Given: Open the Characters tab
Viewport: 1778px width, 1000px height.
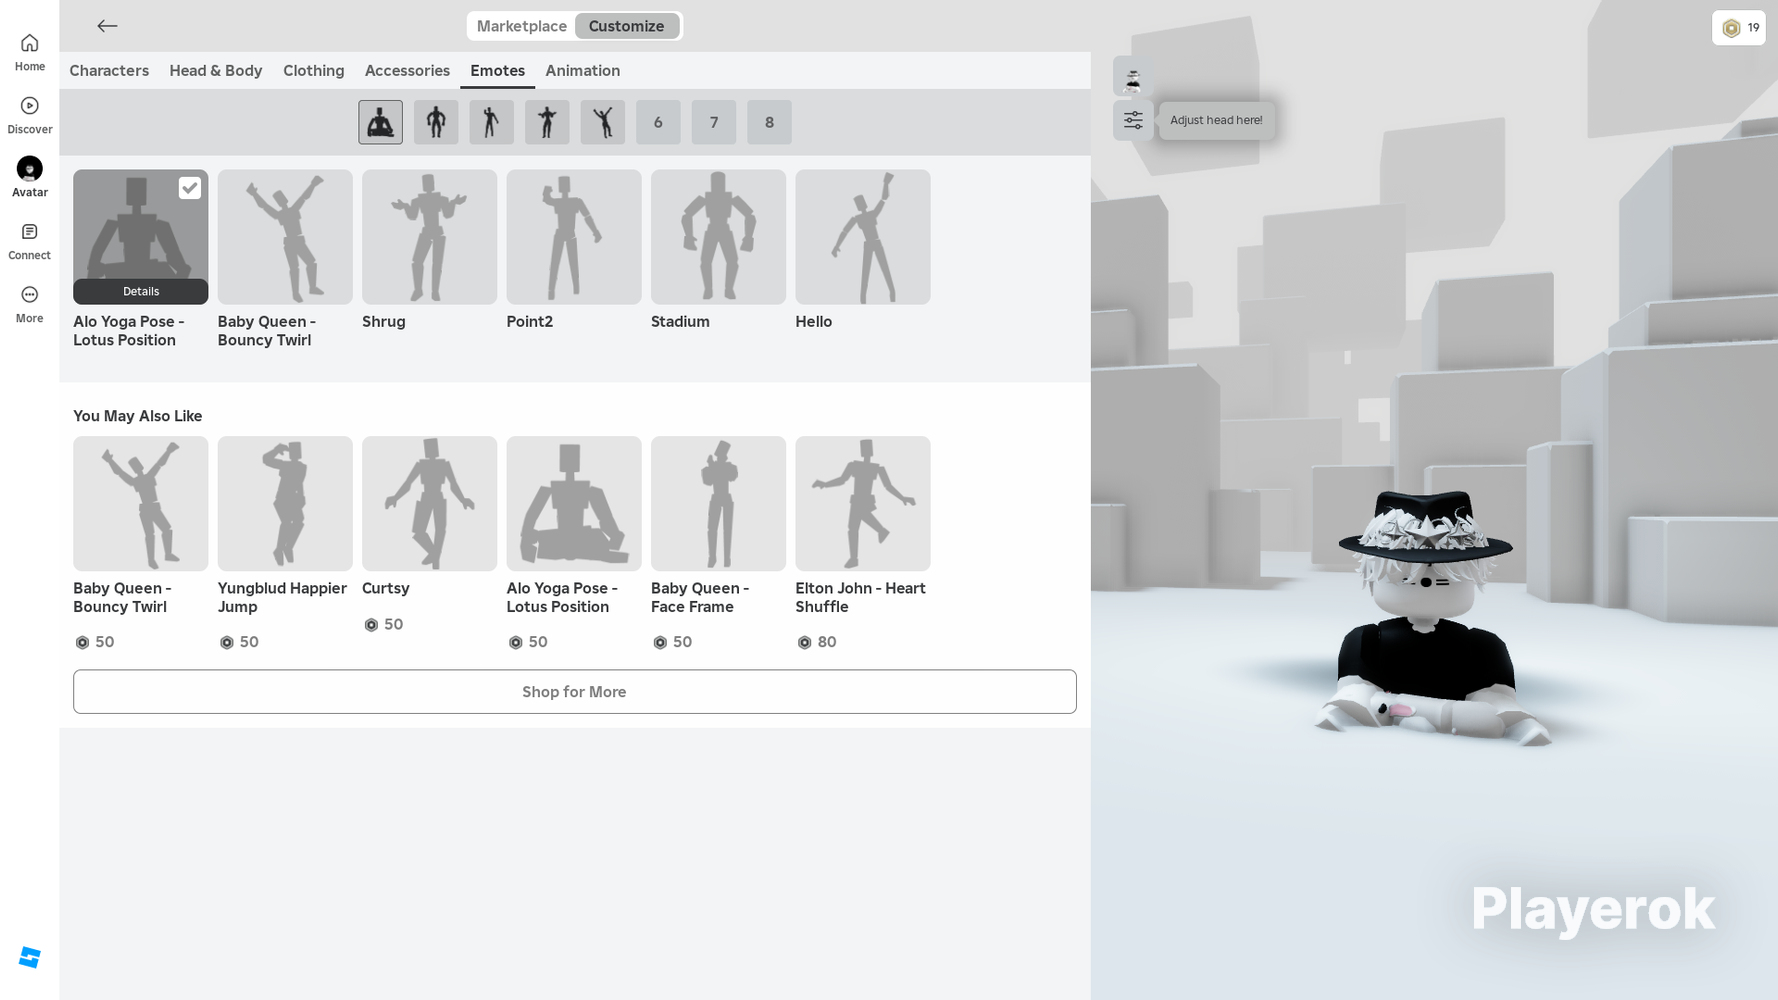Looking at the screenshot, I should 109,71.
